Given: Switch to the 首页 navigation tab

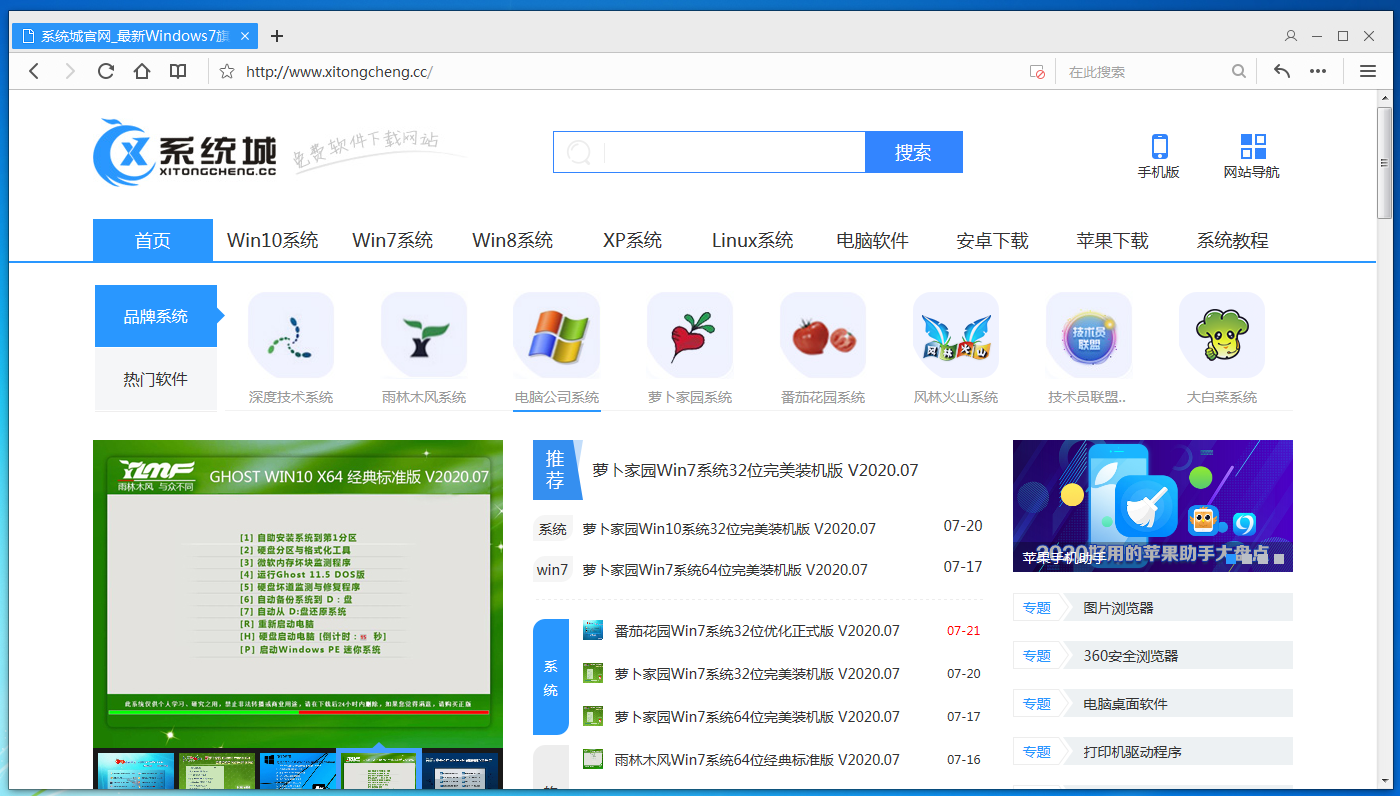Looking at the screenshot, I should tap(153, 240).
